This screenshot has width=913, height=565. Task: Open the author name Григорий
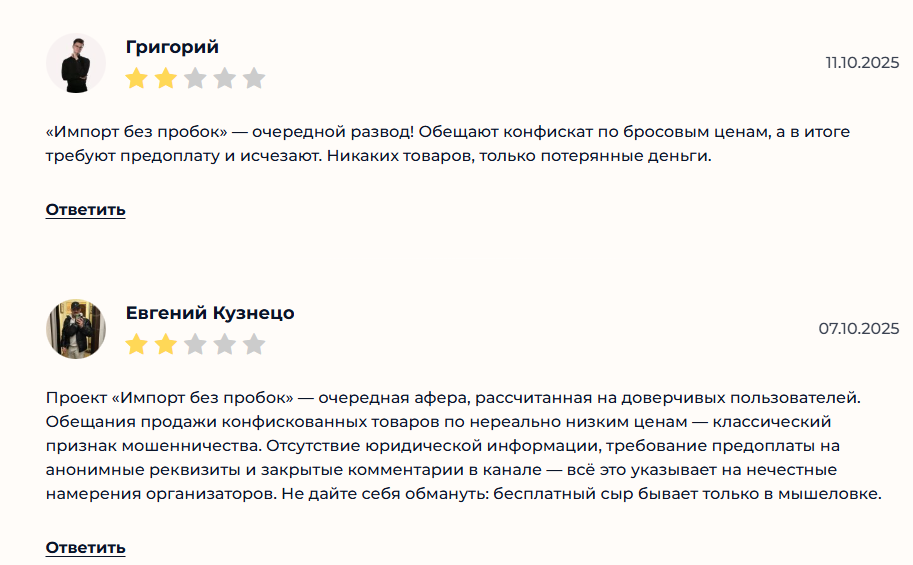click(172, 47)
